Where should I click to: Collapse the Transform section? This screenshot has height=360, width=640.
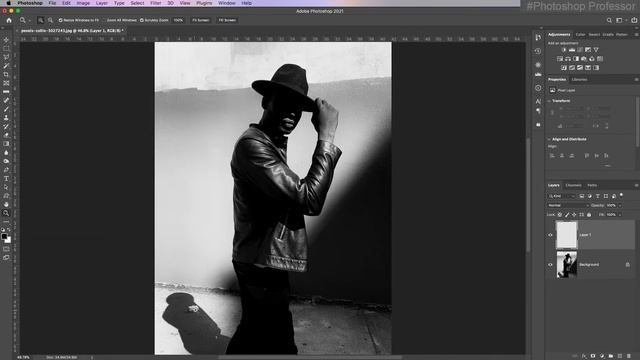click(549, 101)
